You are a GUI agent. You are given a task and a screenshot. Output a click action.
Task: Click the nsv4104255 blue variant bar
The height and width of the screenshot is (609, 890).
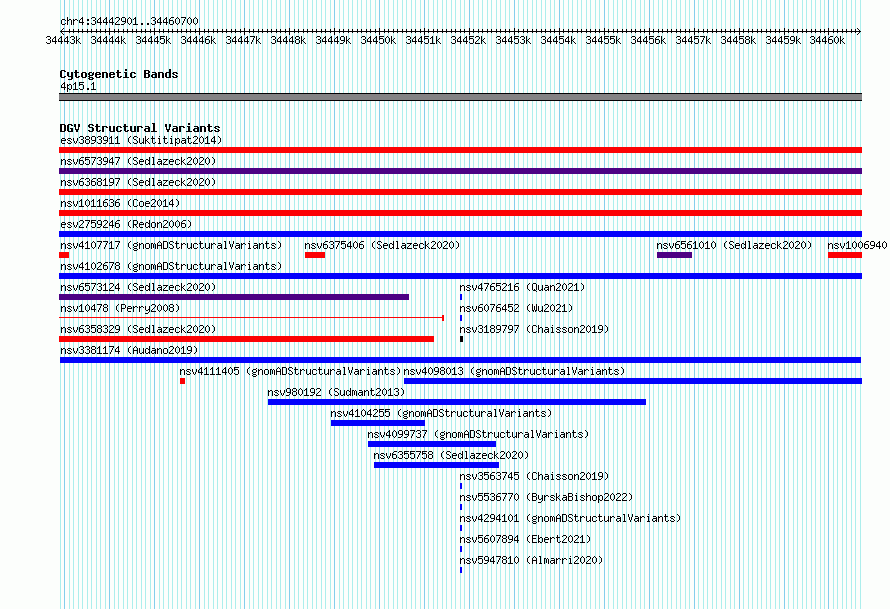(378, 423)
